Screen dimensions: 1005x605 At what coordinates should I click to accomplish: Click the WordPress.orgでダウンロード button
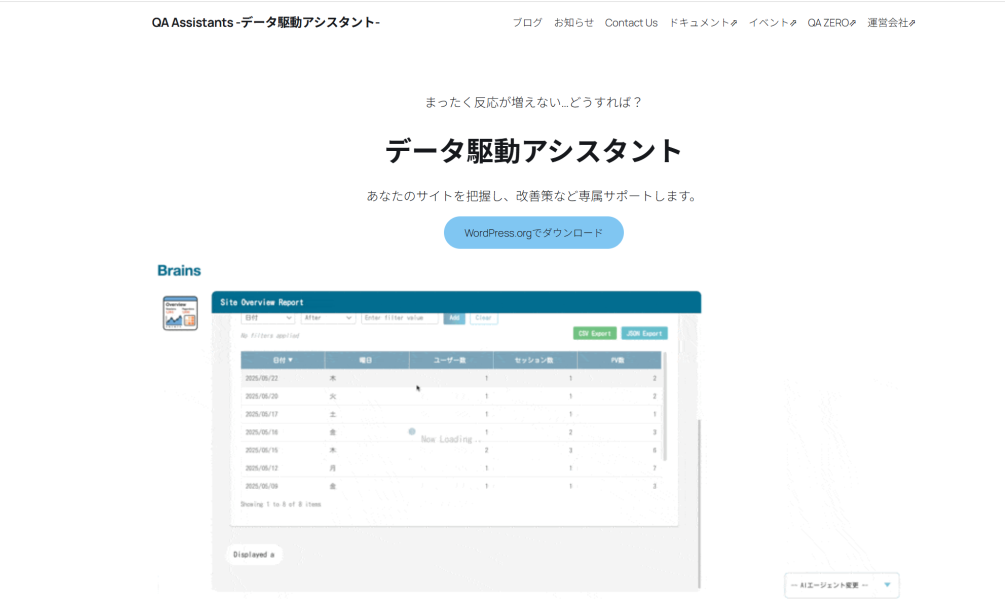coord(533,233)
